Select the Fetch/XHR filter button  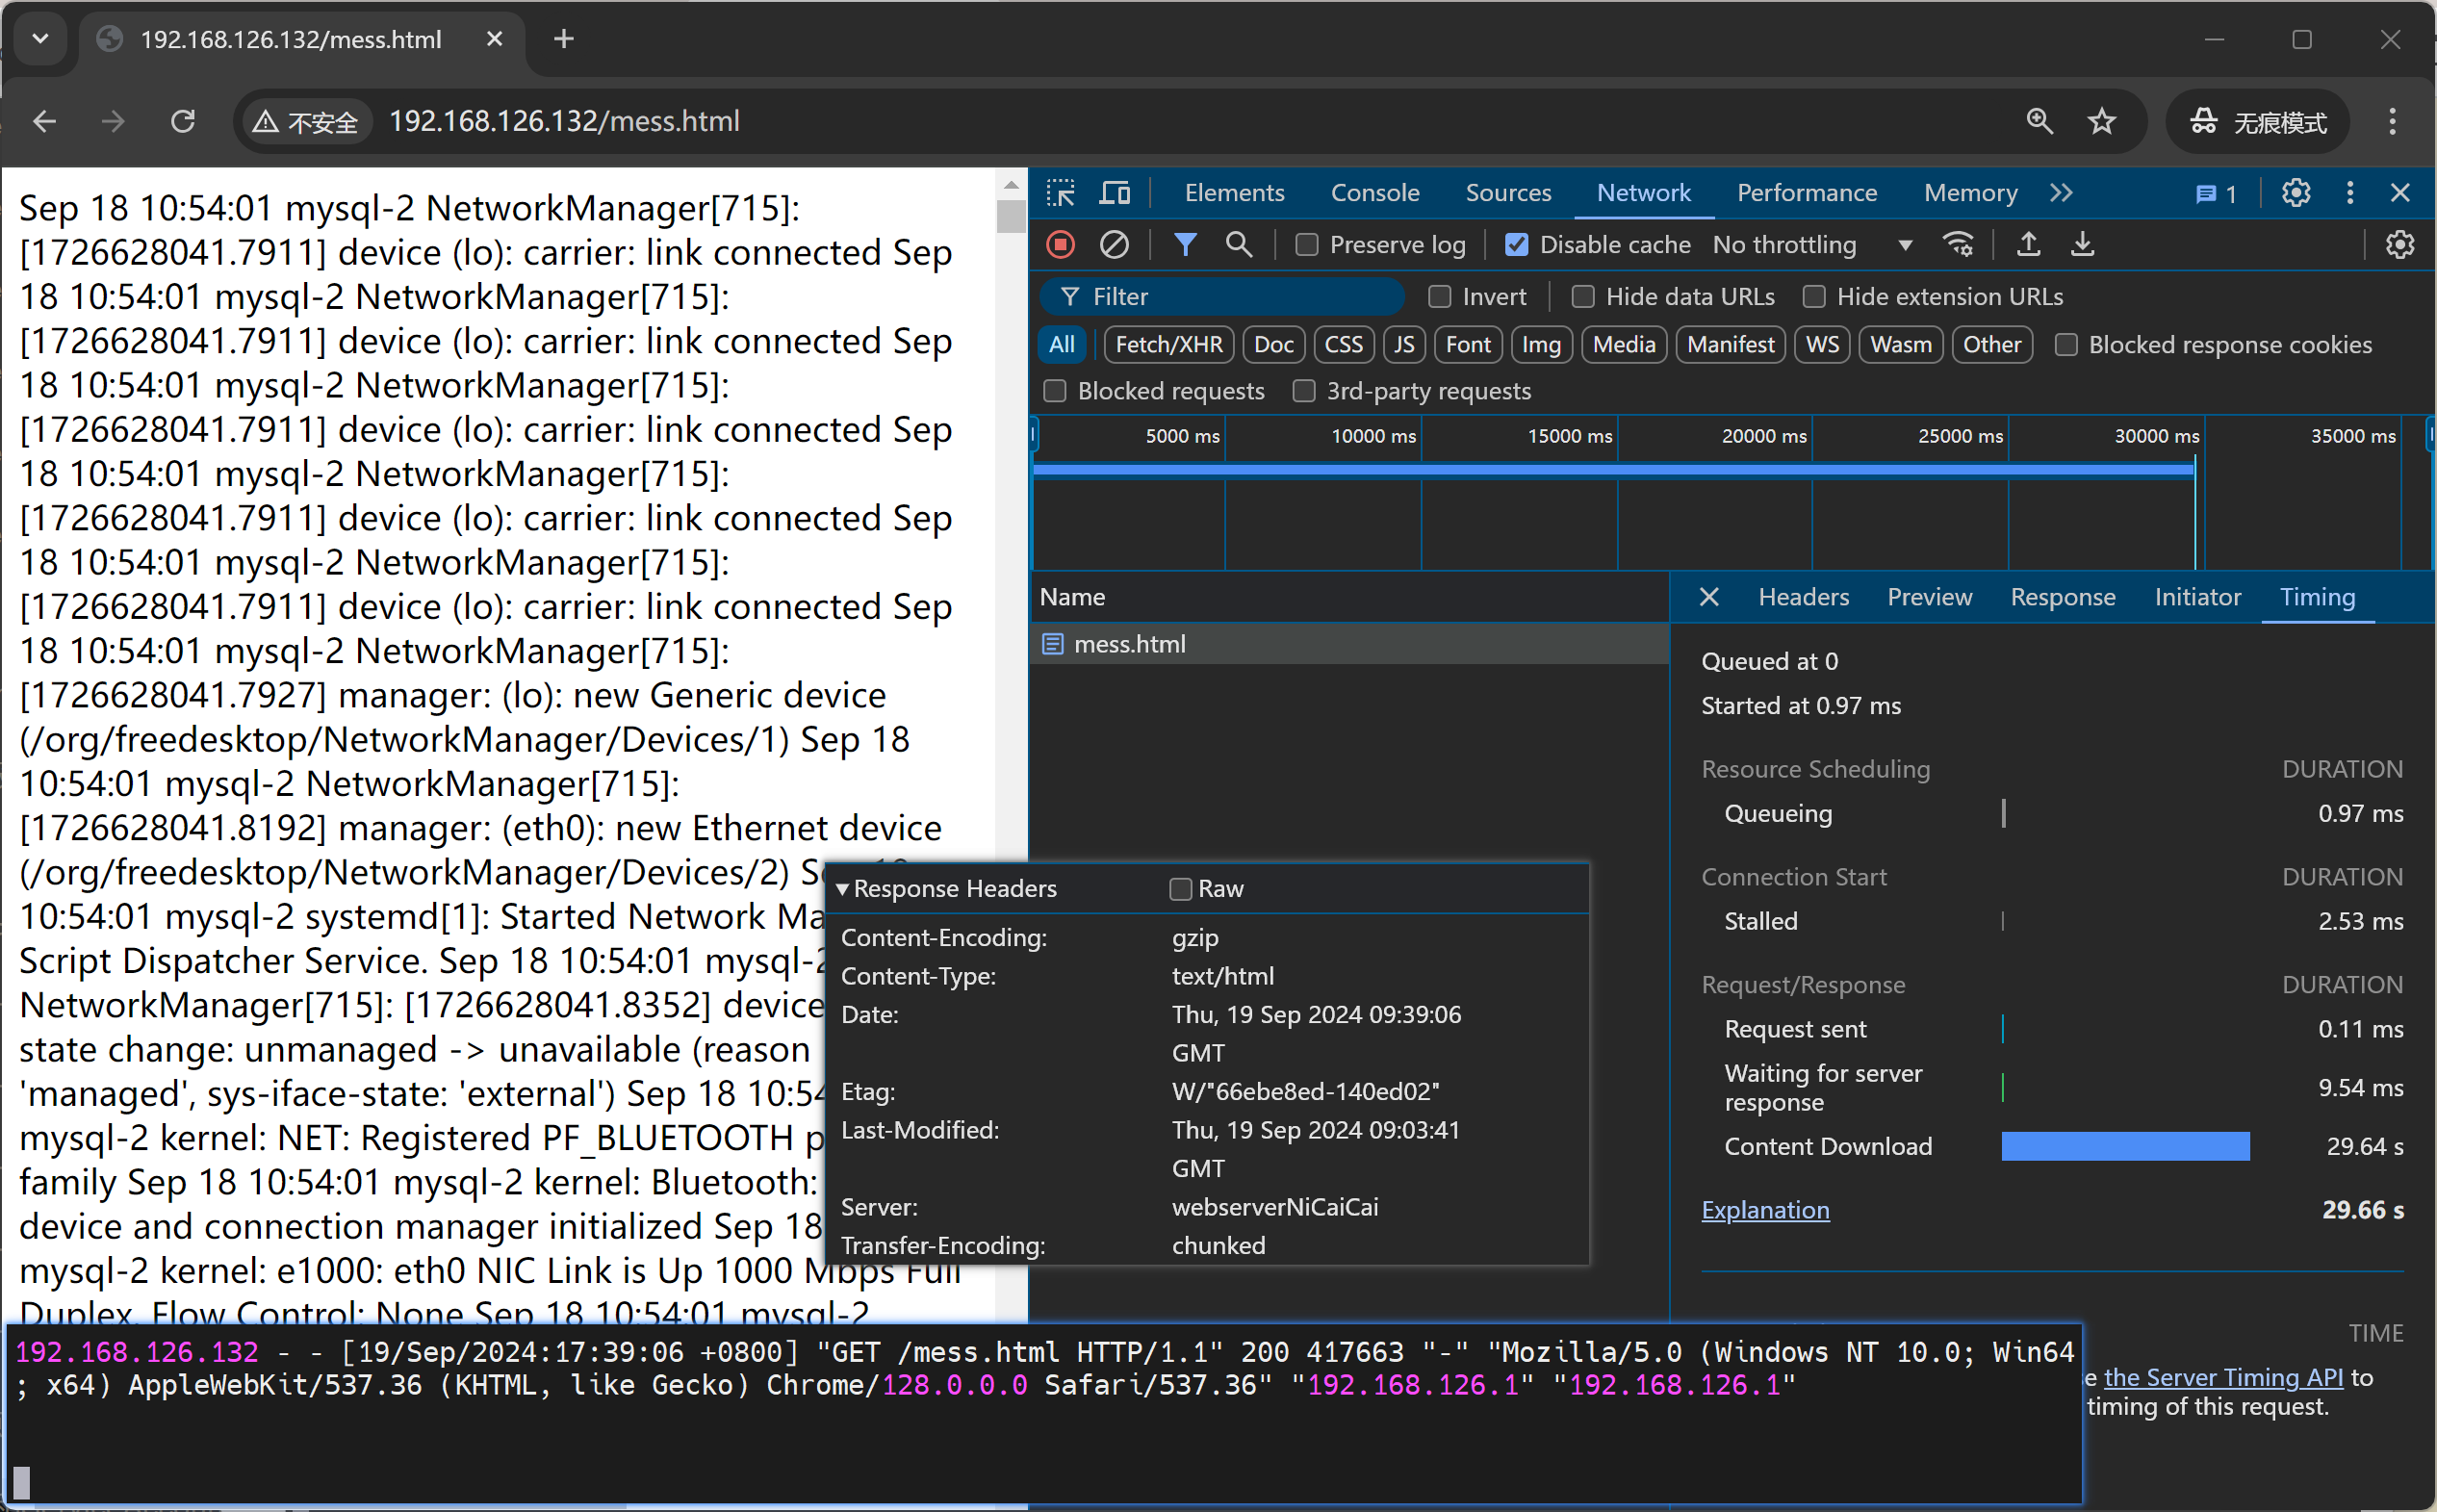click(x=1168, y=345)
